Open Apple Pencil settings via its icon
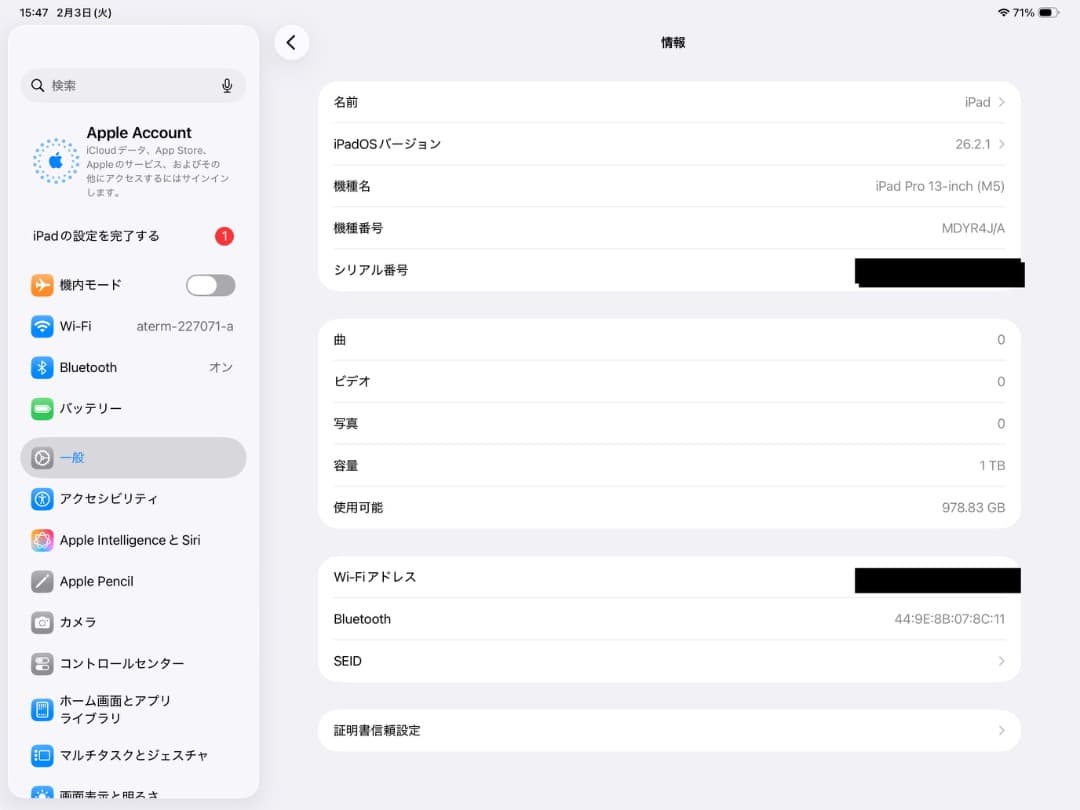Image resolution: width=1080 pixels, height=810 pixels. pyautogui.click(x=40, y=581)
